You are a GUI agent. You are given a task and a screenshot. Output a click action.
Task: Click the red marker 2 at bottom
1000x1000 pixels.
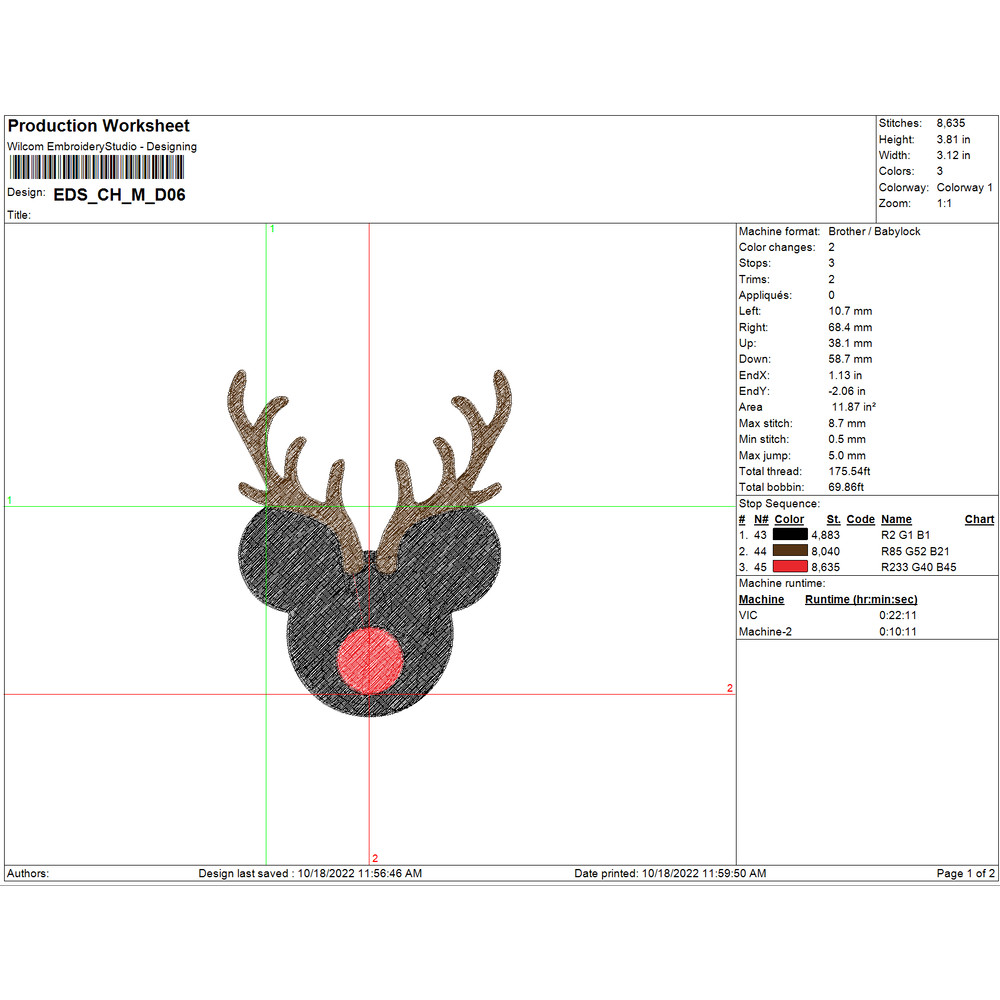pyautogui.click(x=375, y=858)
